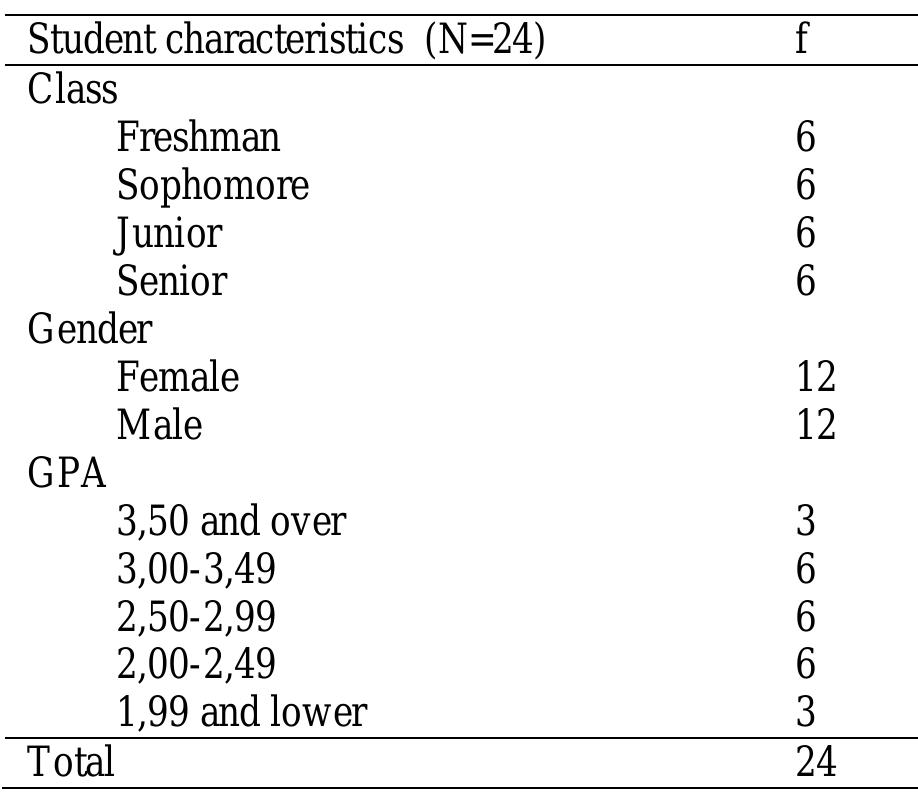Select the "Junior" row label
Image resolution: width=918 pixels, height=809 pixels.
[169, 234]
